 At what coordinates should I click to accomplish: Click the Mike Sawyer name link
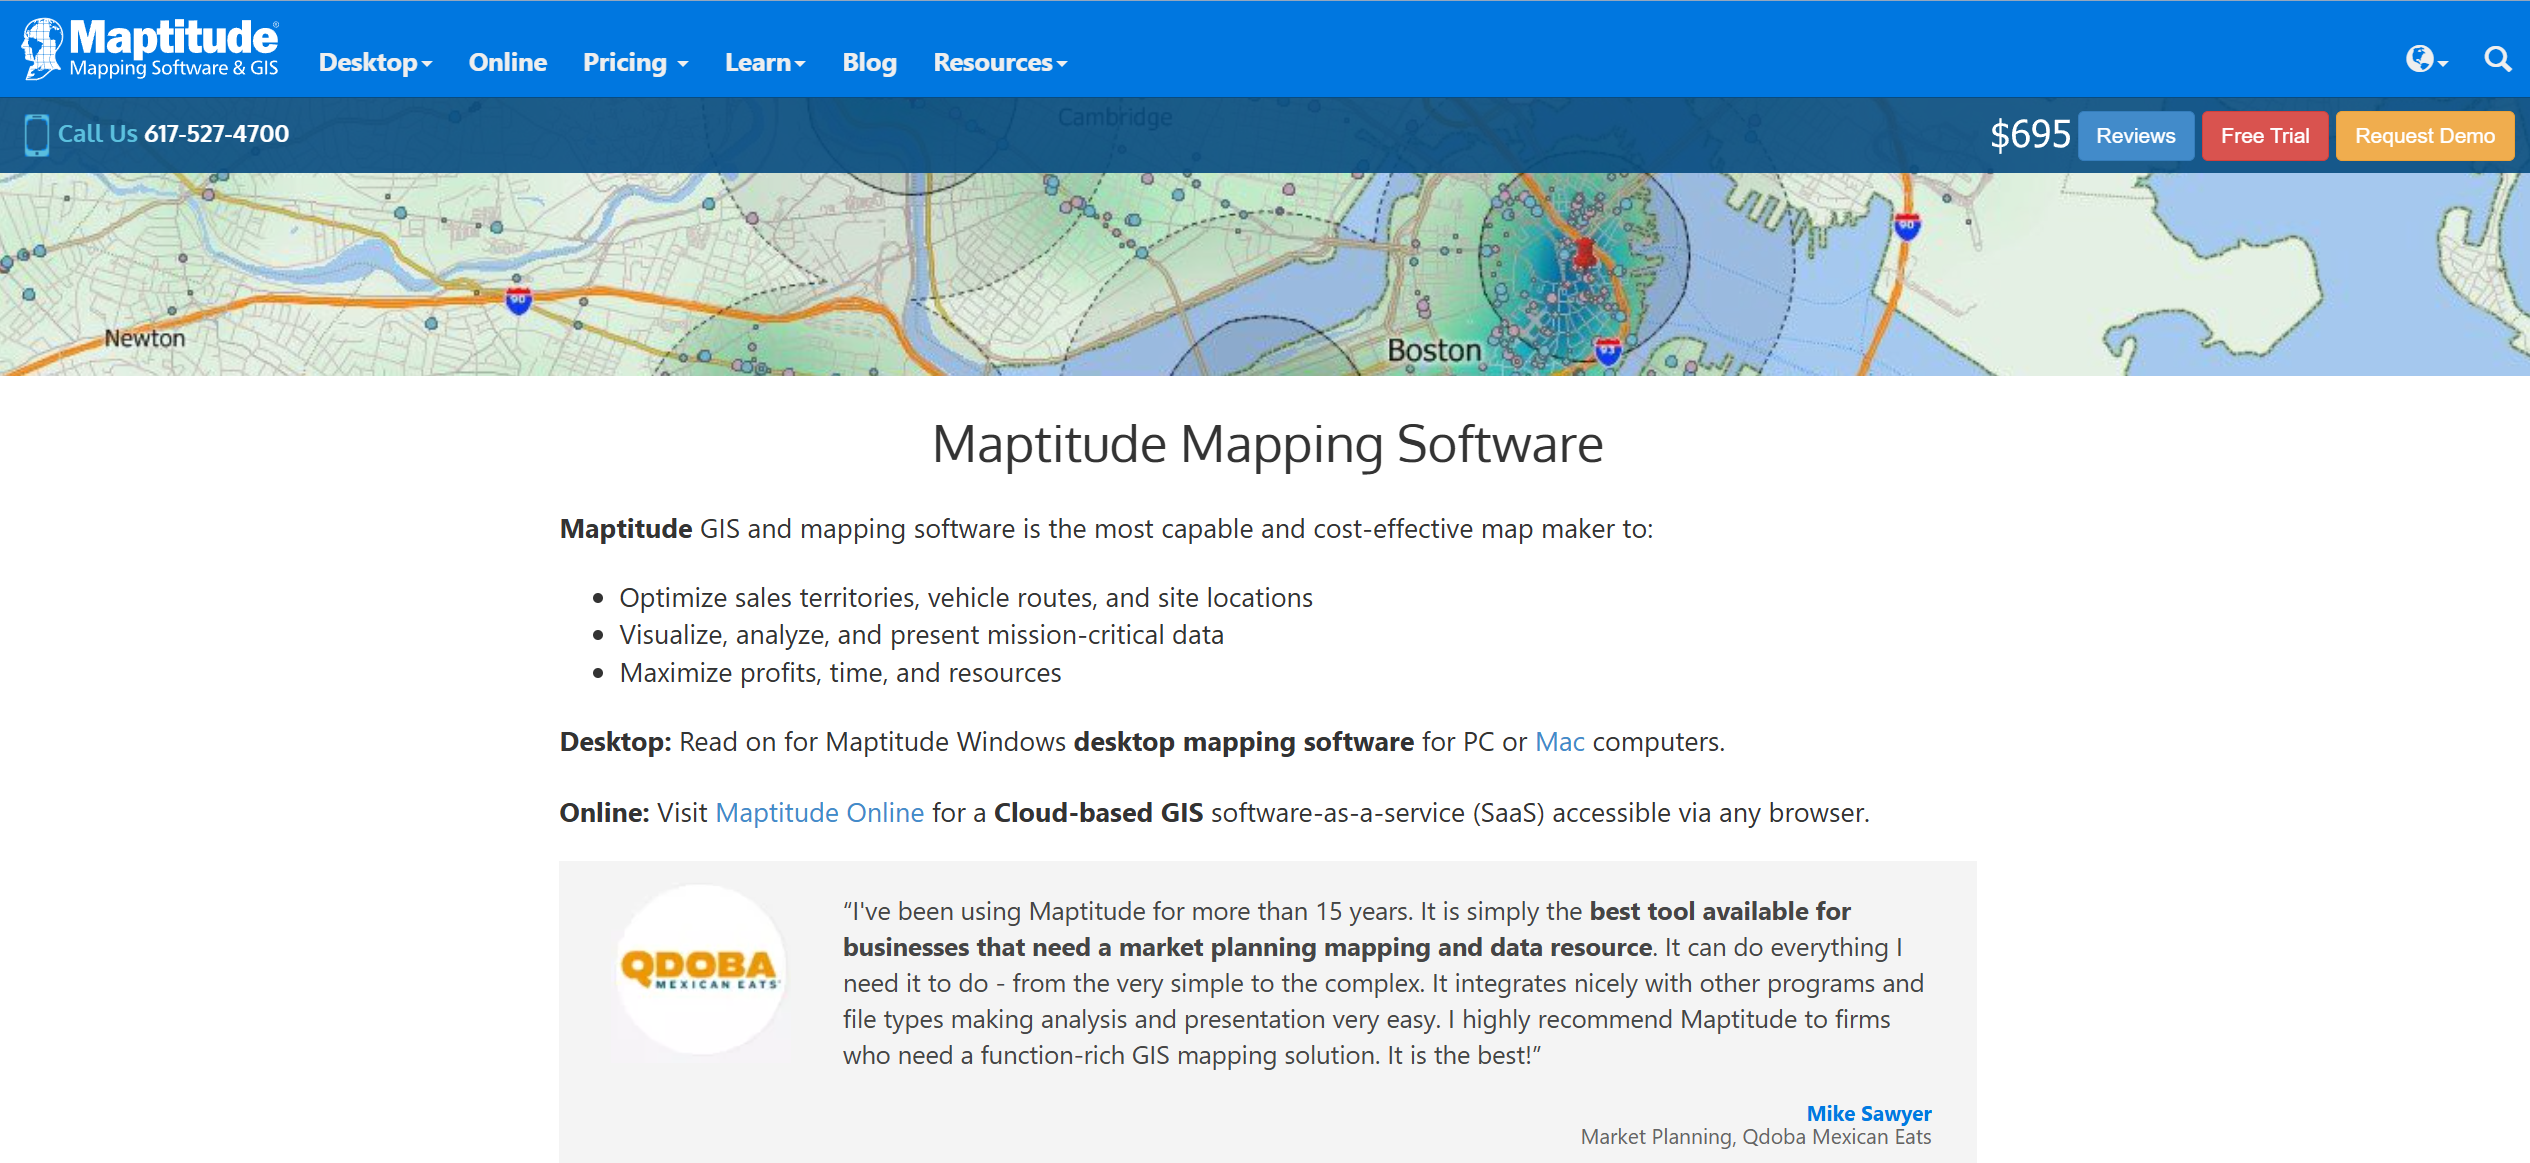[1868, 1113]
